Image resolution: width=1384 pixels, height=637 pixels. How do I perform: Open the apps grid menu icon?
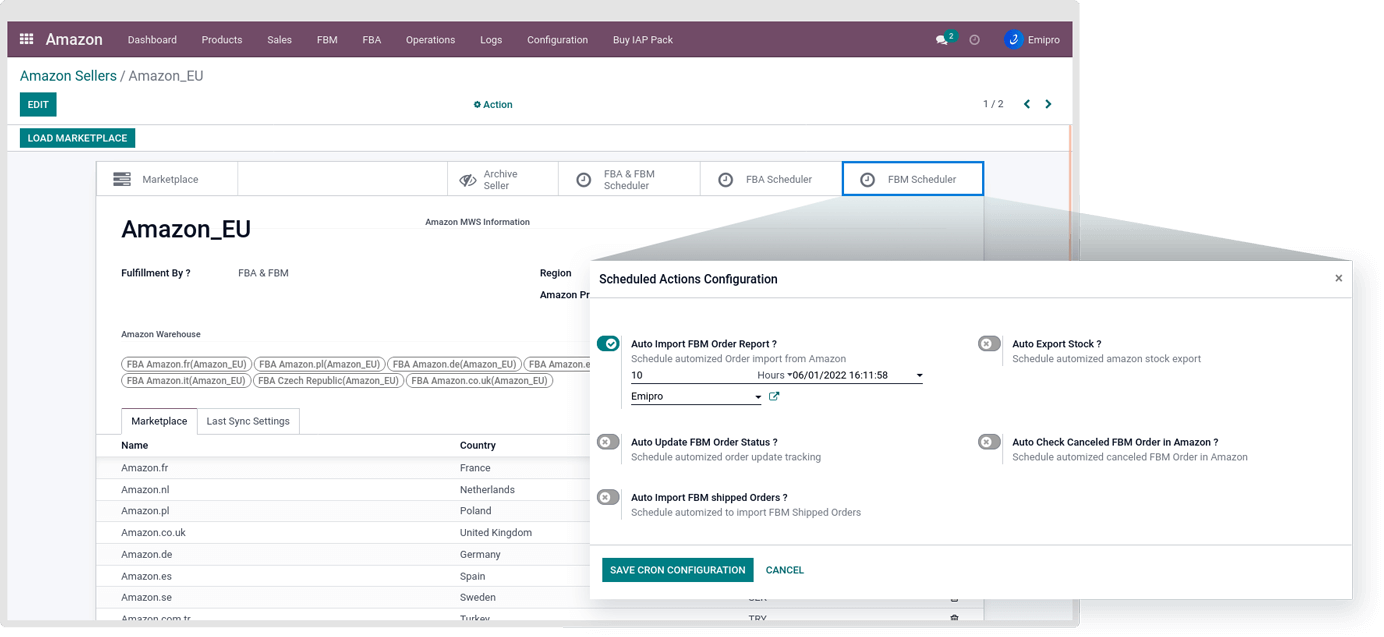pos(26,39)
